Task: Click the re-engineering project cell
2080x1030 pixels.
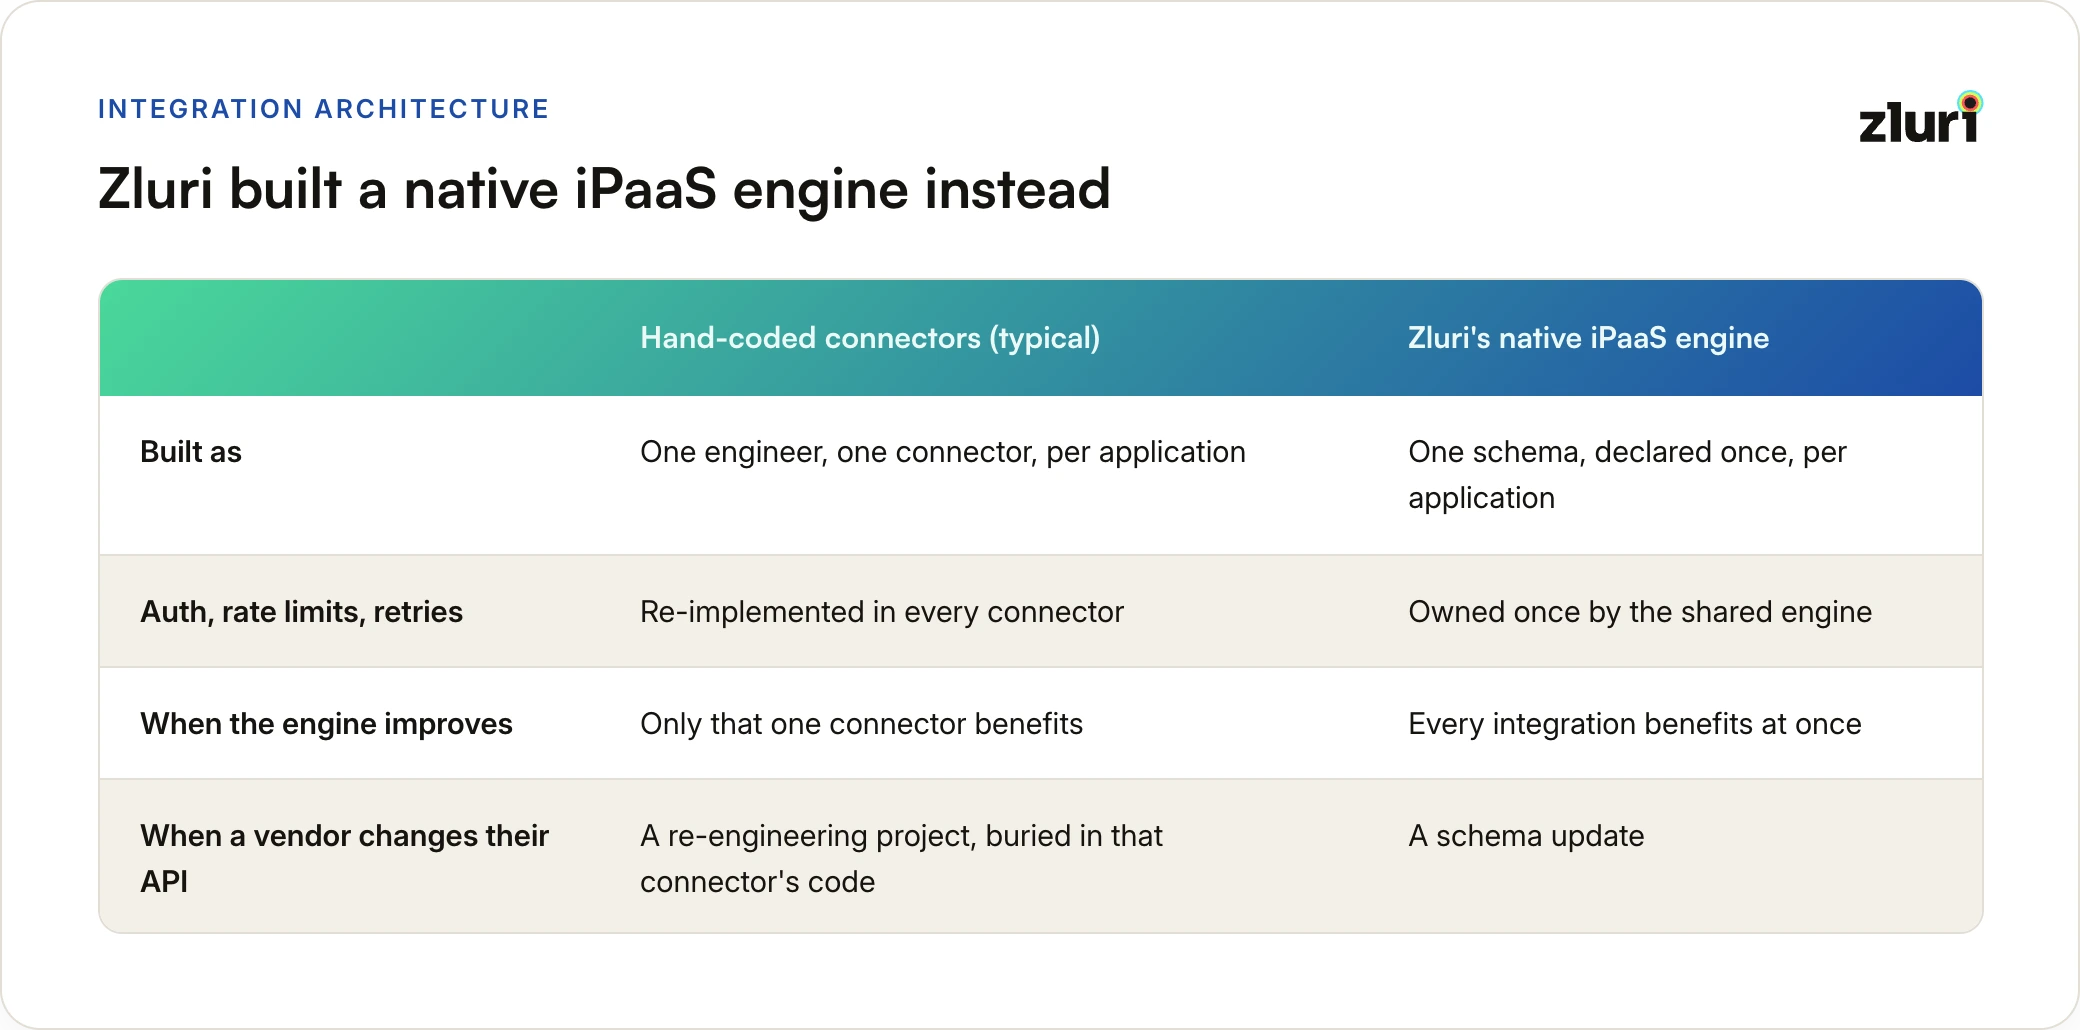Action: tap(901, 858)
